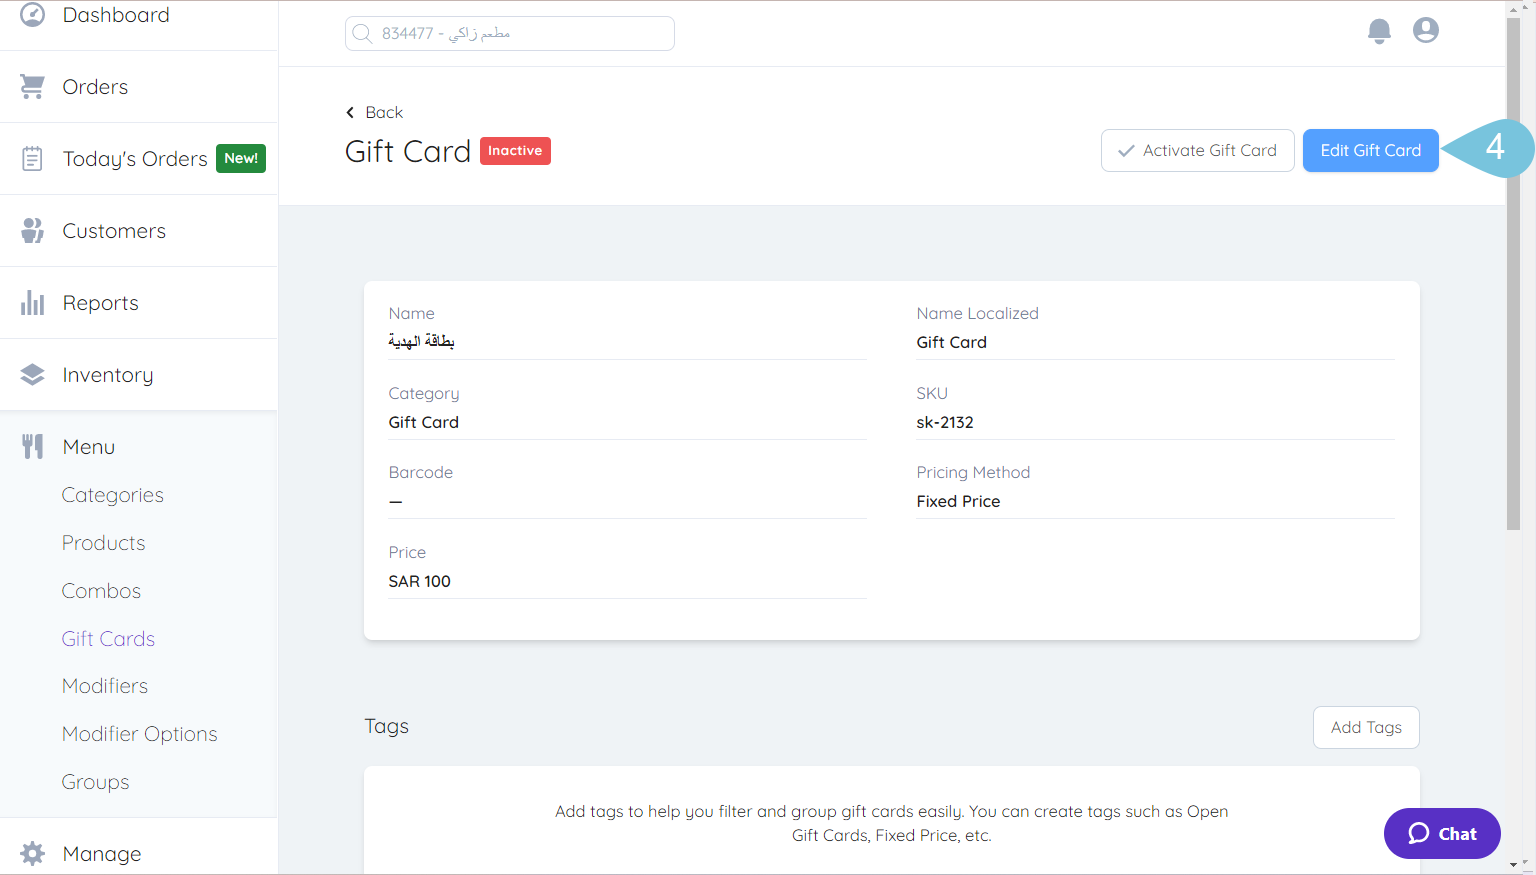This screenshot has height=875, width=1536.
Task: Focus the search input field
Action: tap(510, 33)
